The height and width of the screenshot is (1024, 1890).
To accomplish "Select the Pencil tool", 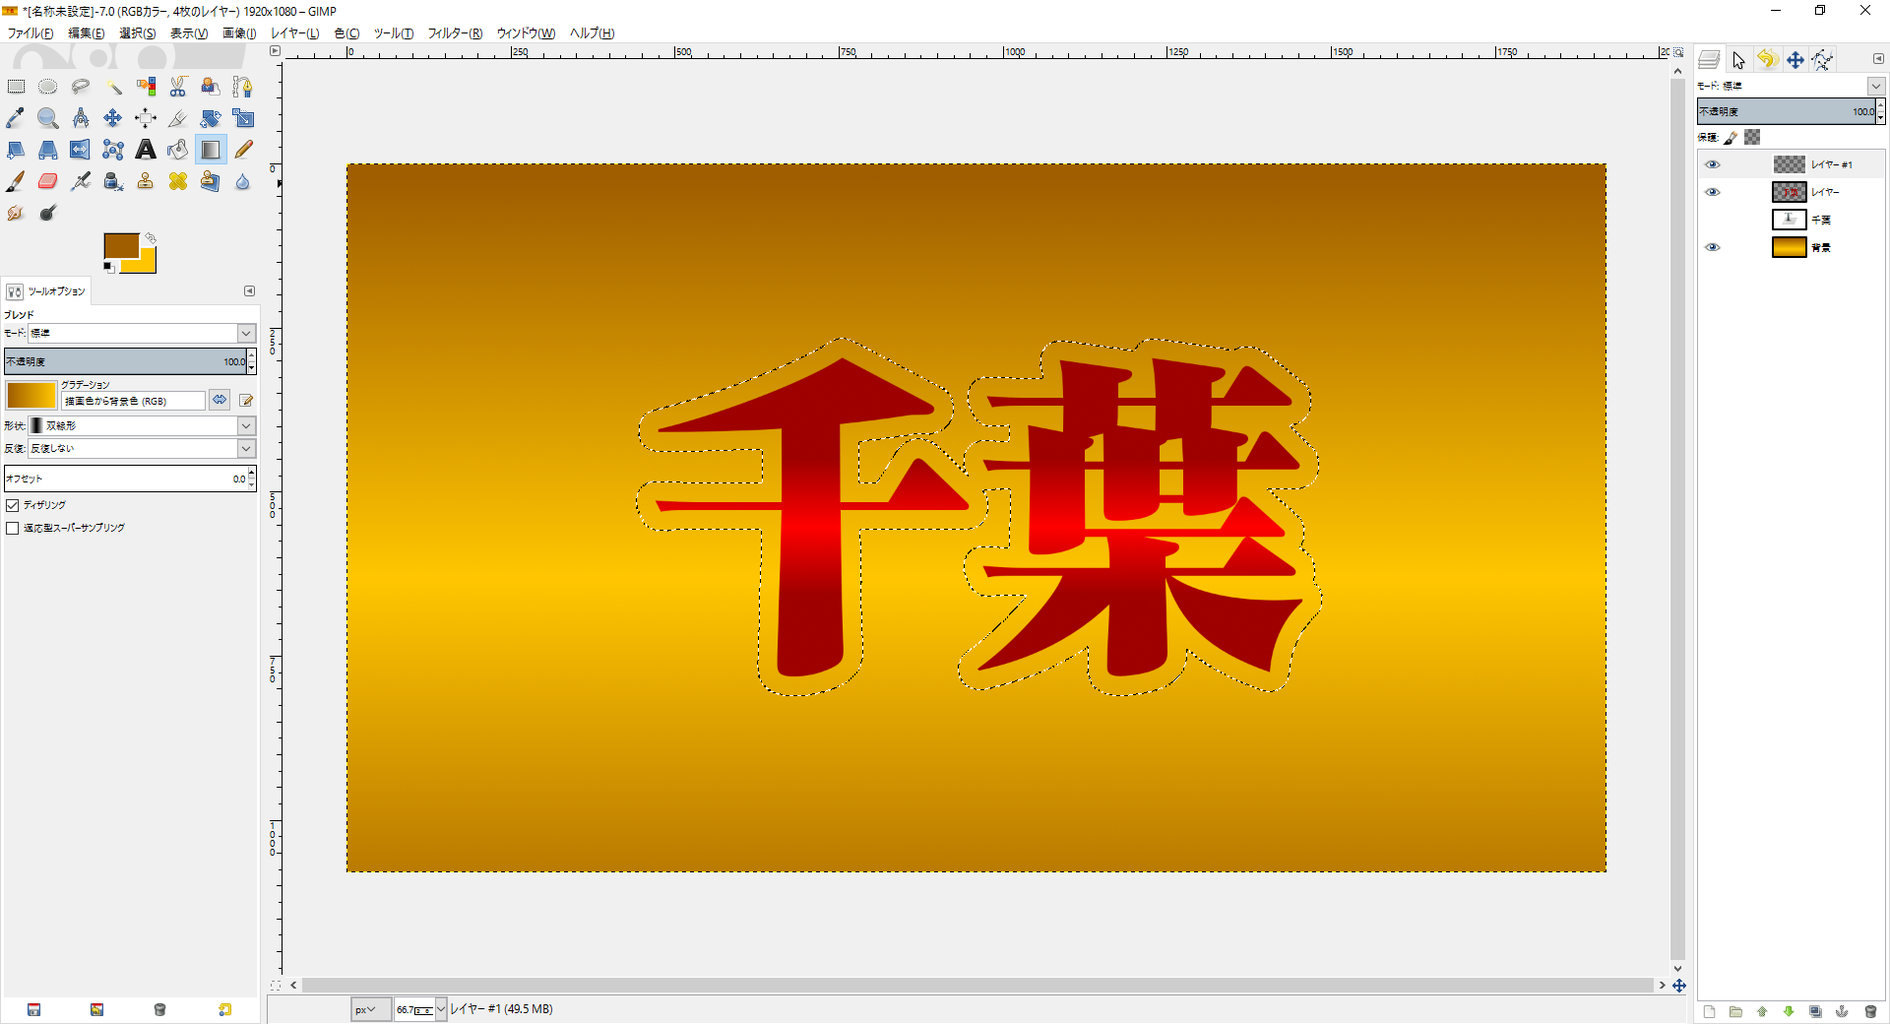I will (243, 150).
